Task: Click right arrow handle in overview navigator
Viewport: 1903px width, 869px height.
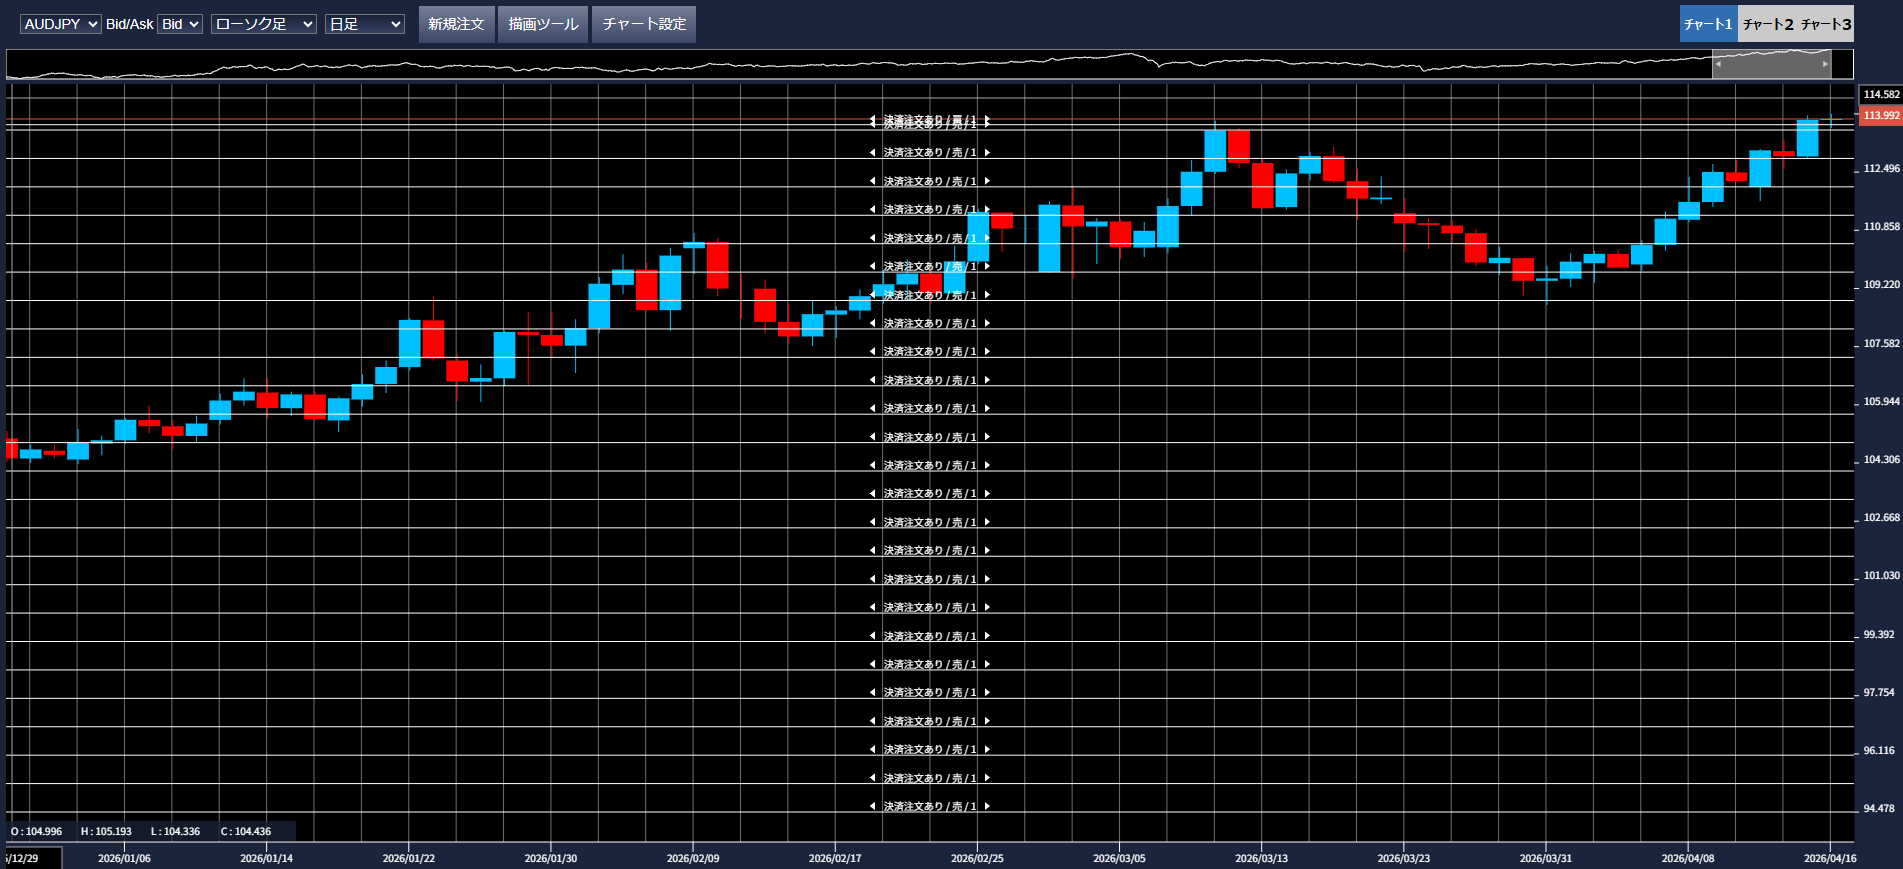Action: [x=1825, y=64]
